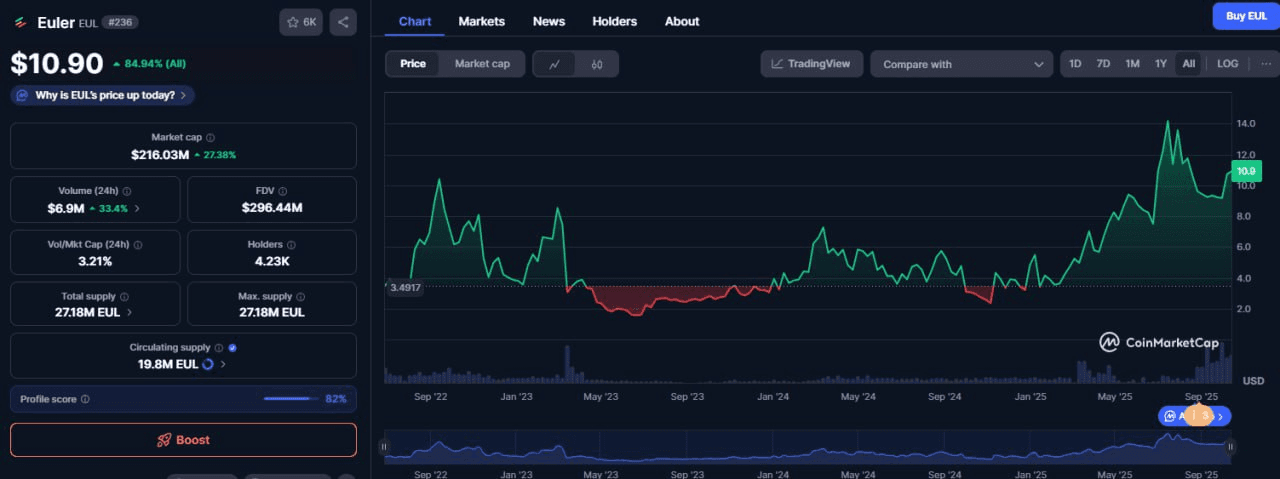Image resolution: width=1280 pixels, height=479 pixels.
Task: Open the Holders tab
Action: [614, 21]
